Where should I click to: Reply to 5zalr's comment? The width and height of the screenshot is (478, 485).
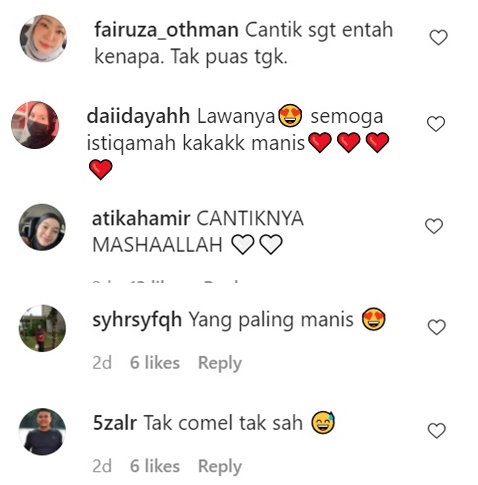pyautogui.click(x=220, y=466)
